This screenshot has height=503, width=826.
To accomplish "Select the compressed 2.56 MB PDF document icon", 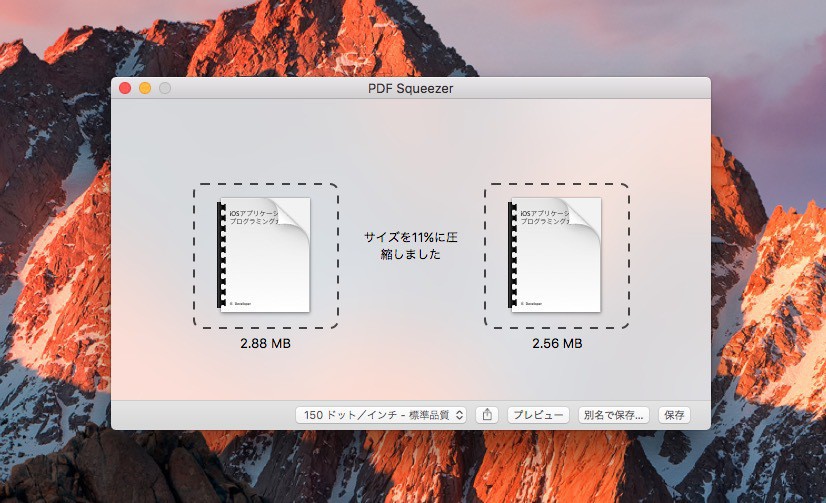I will tap(556, 255).
